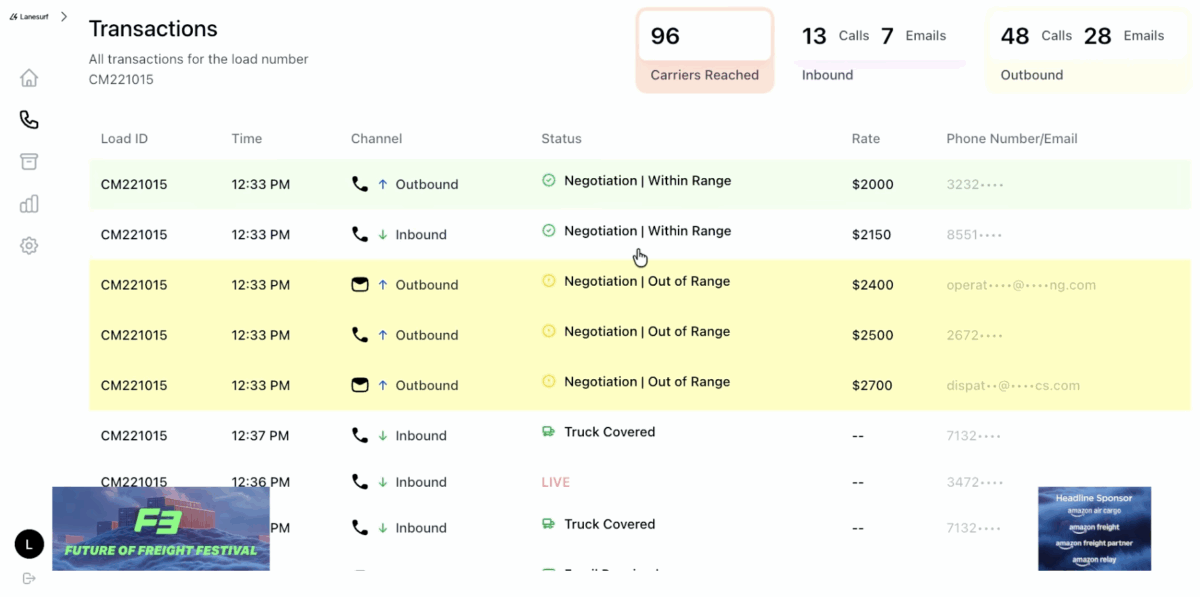This screenshot has width=1200, height=597.
Task: Select the phone Calls sidebar icon
Action: coord(29,120)
